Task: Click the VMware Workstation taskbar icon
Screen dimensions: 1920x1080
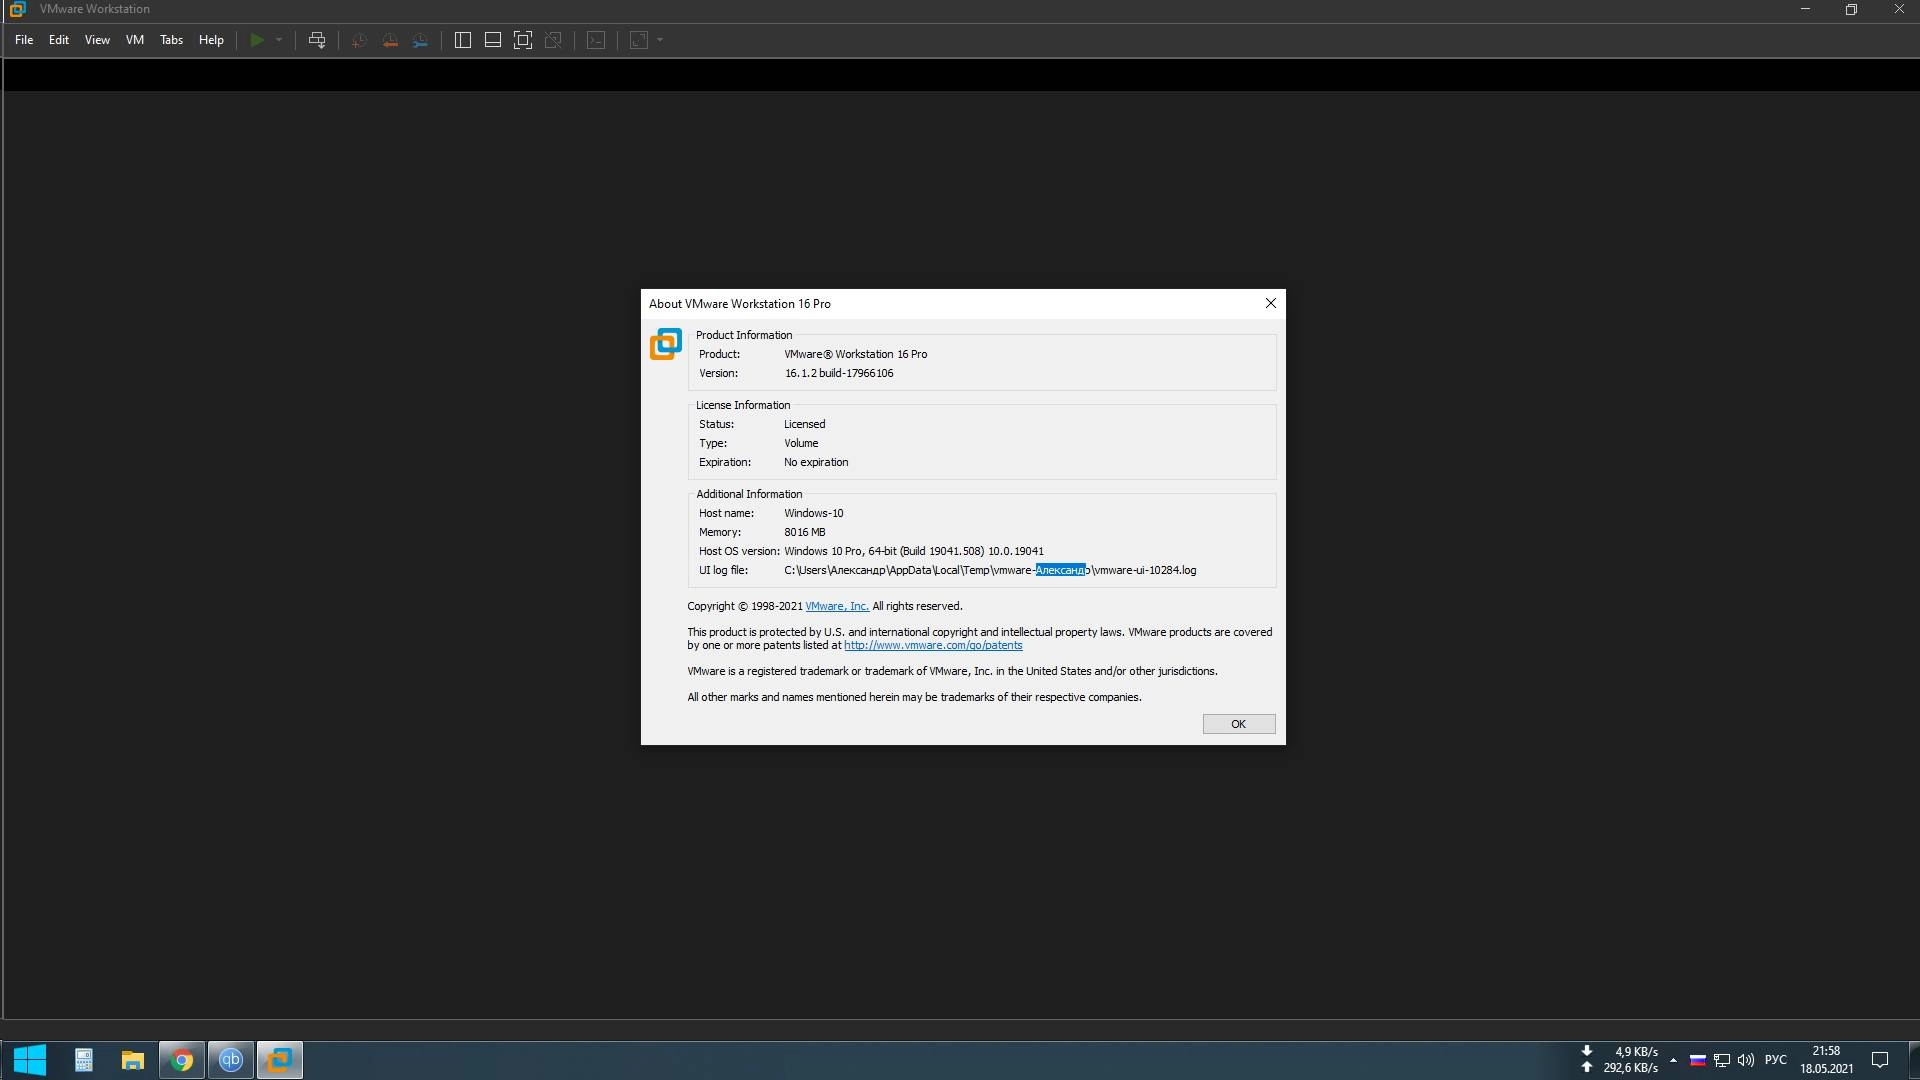Action: pos(280,1060)
